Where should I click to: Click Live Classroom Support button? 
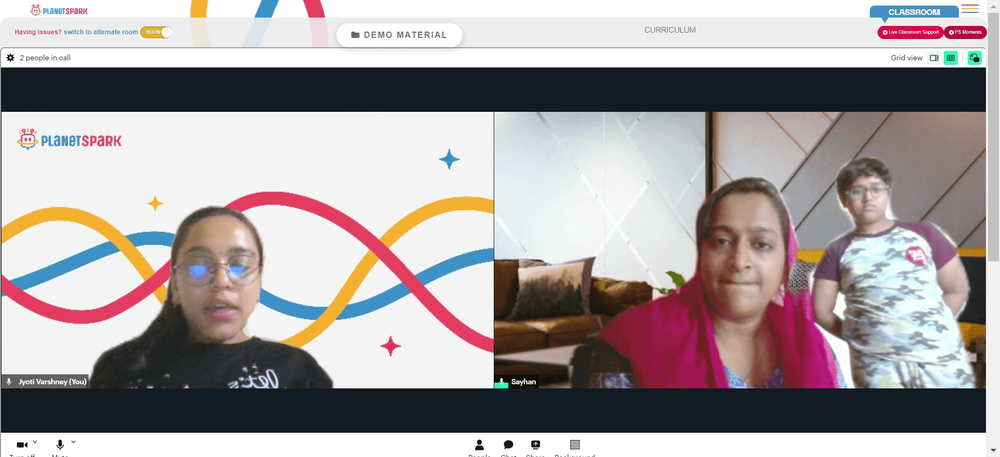pos(910,32)
